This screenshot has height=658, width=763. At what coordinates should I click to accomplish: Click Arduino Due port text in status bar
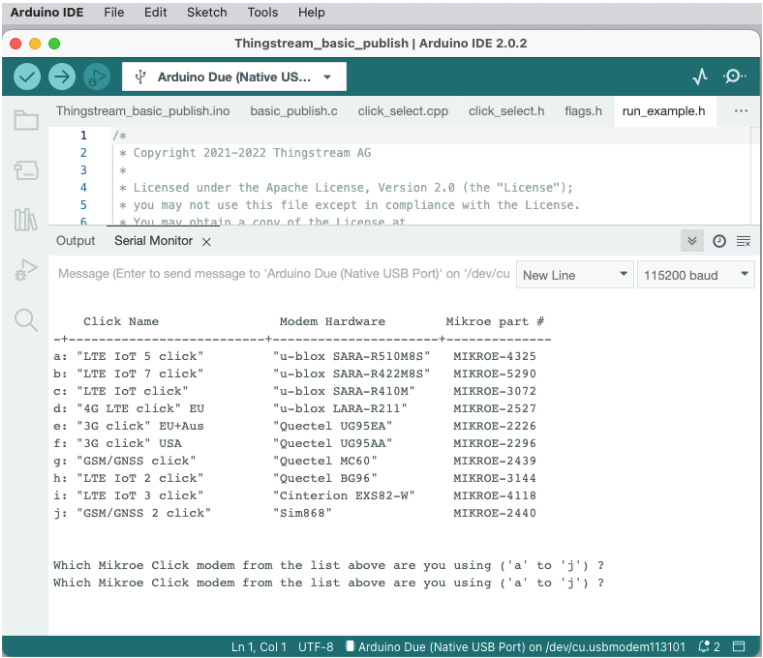(x=521, y=646)
